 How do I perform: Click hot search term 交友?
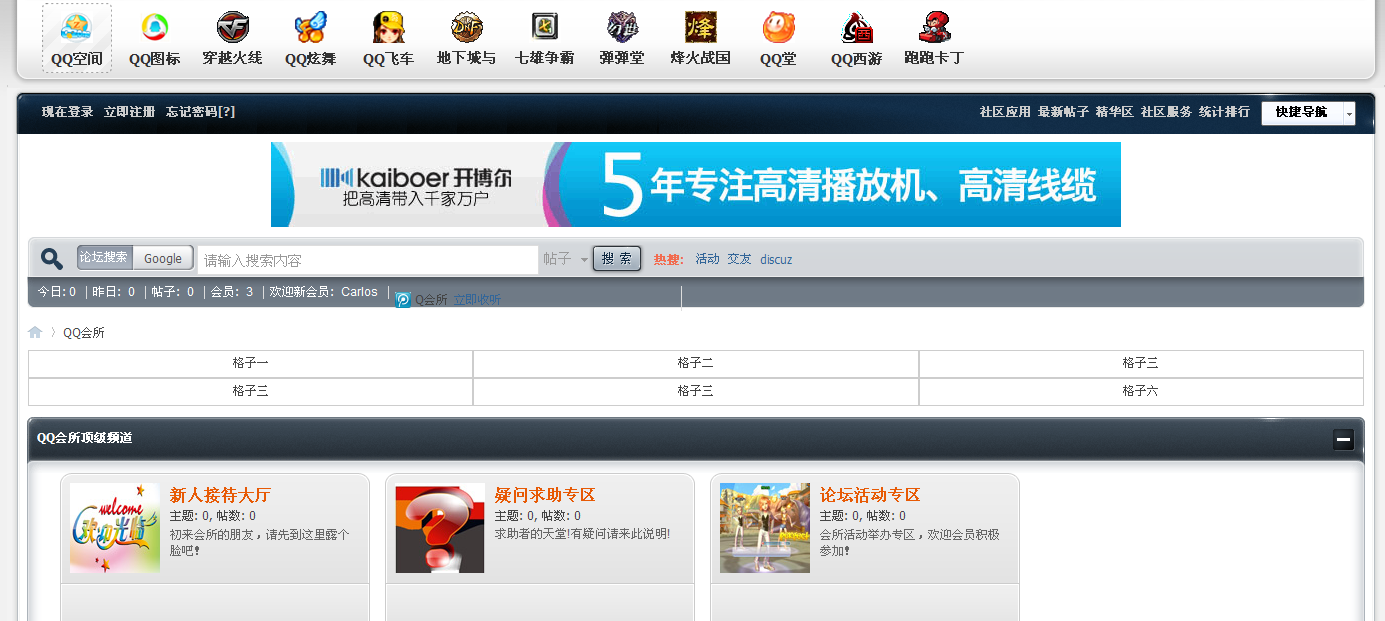739,259
